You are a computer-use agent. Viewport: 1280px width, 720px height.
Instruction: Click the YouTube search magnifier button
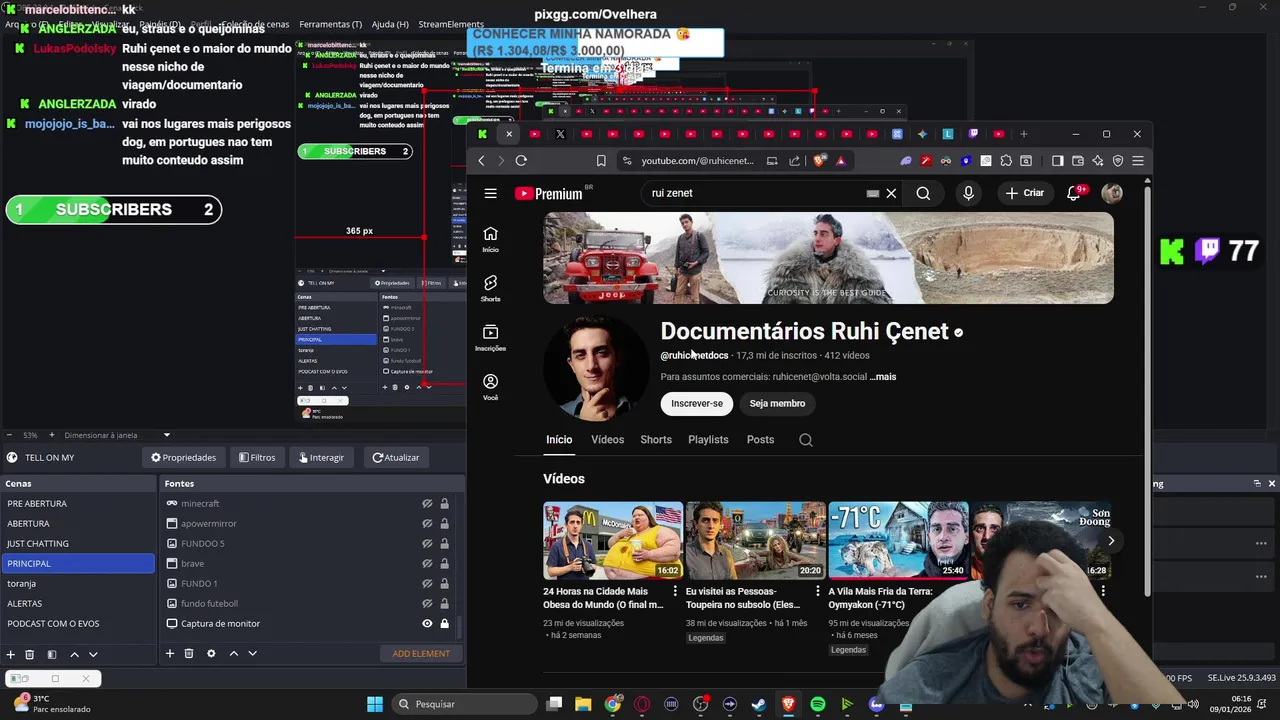(x=923, y=193)
